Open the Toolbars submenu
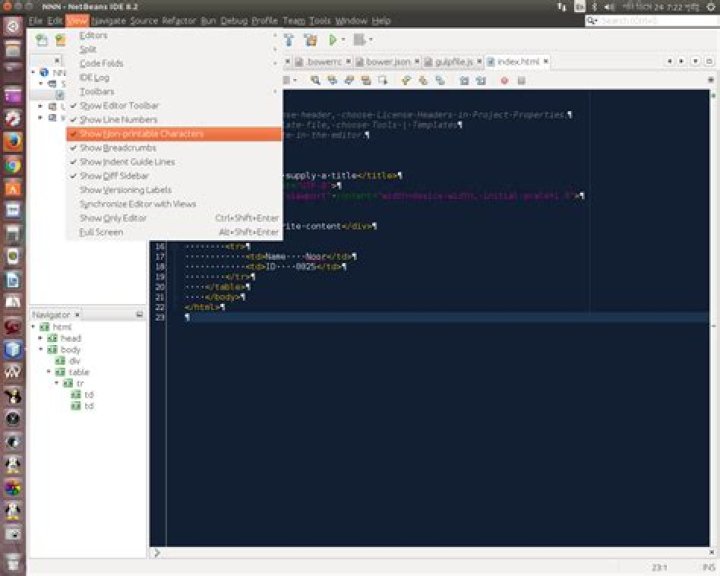 pyautogui.click(x=174, y=91)
